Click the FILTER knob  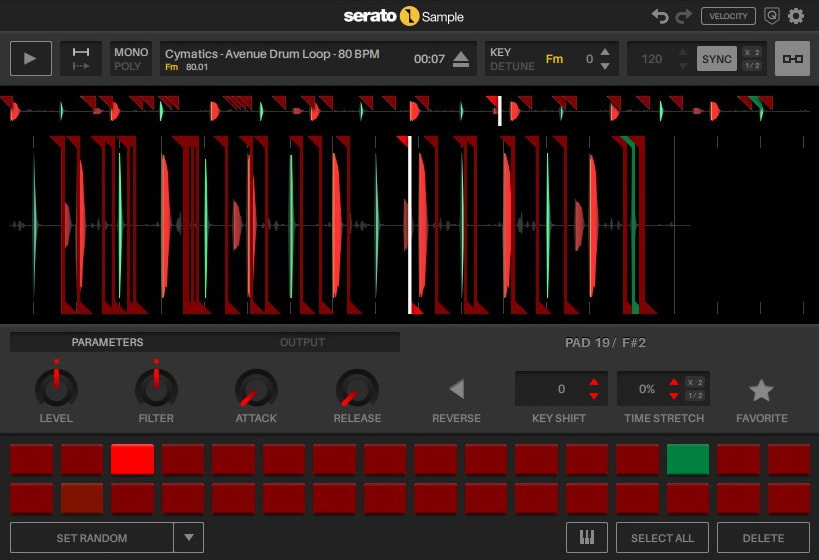pyautogui.click(x=156, y=388)
